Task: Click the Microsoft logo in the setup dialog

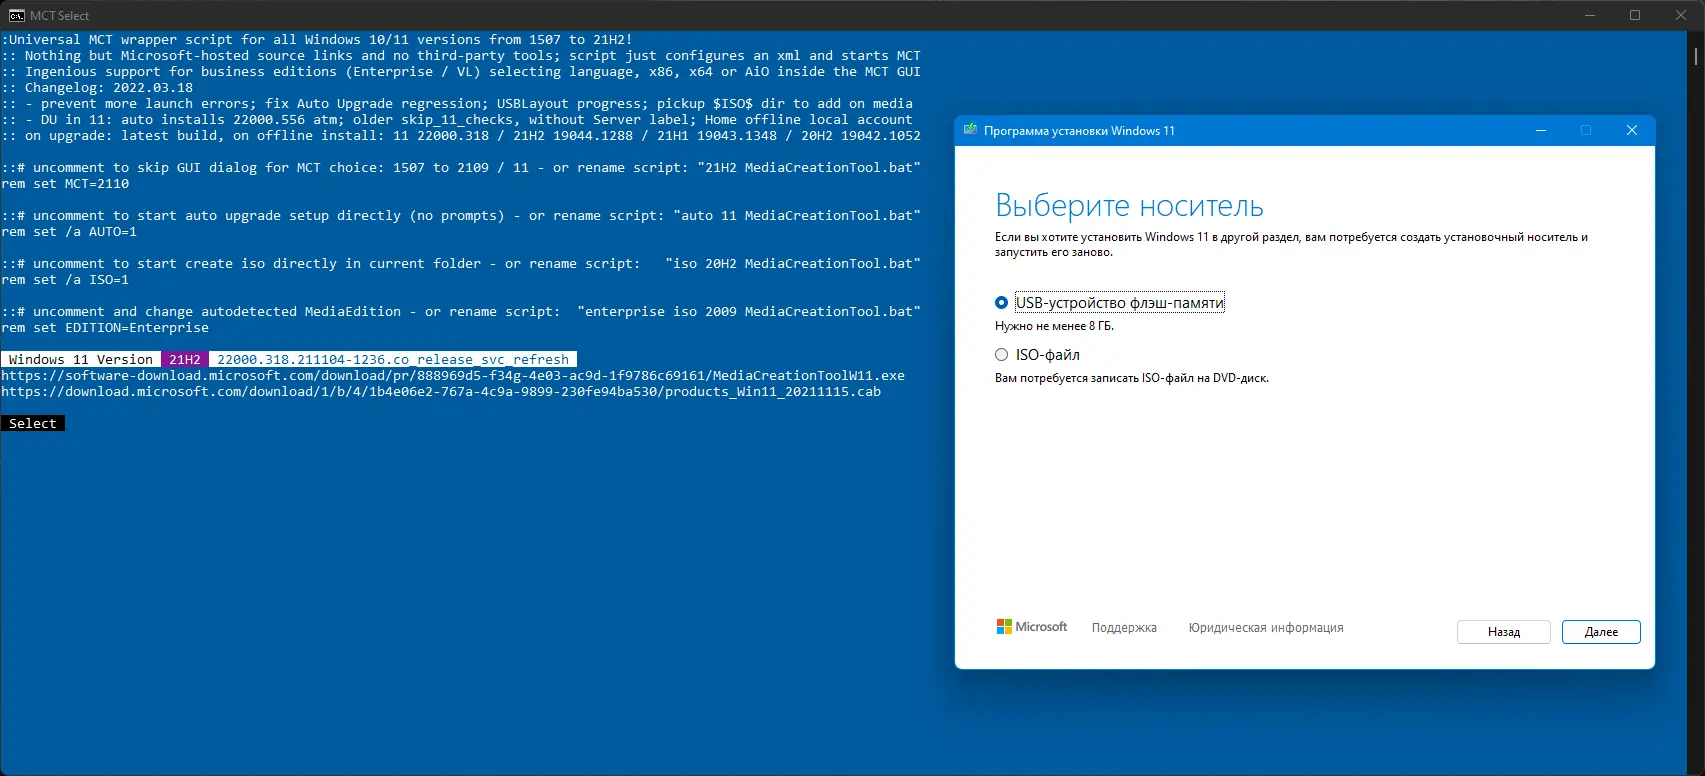Action: [1032, 627]
